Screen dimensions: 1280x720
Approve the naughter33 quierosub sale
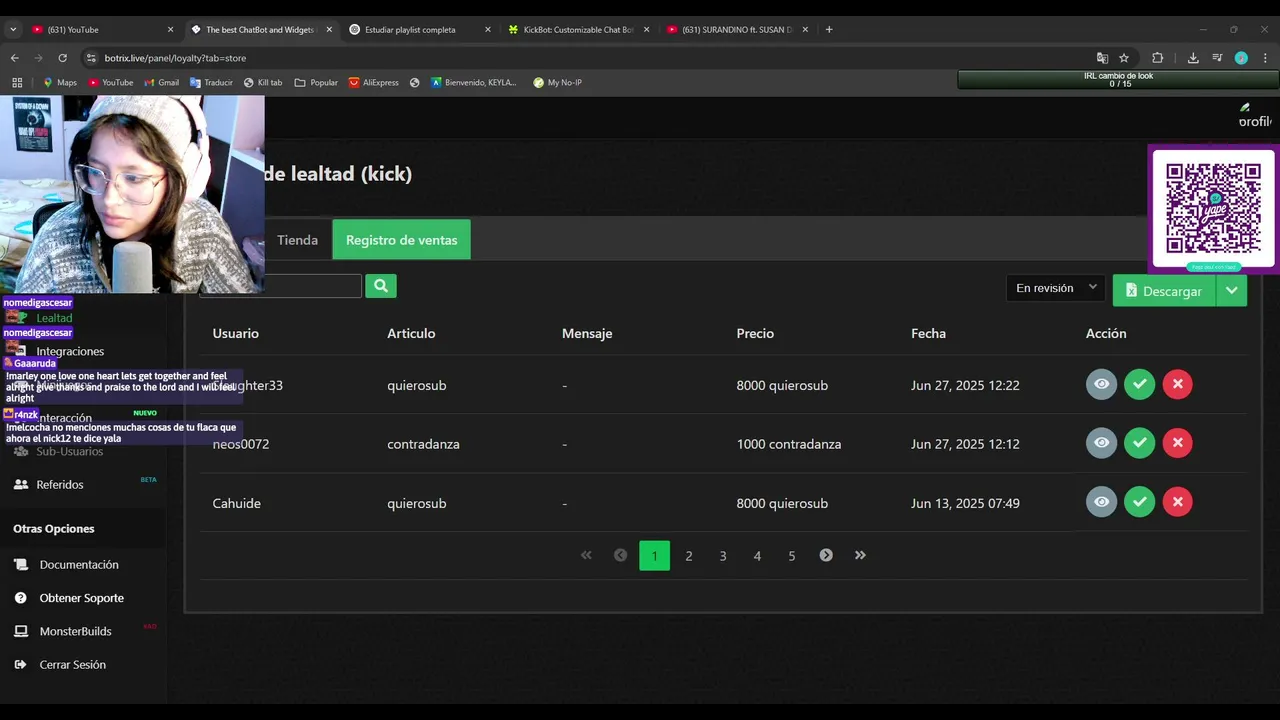[1139, 384]
